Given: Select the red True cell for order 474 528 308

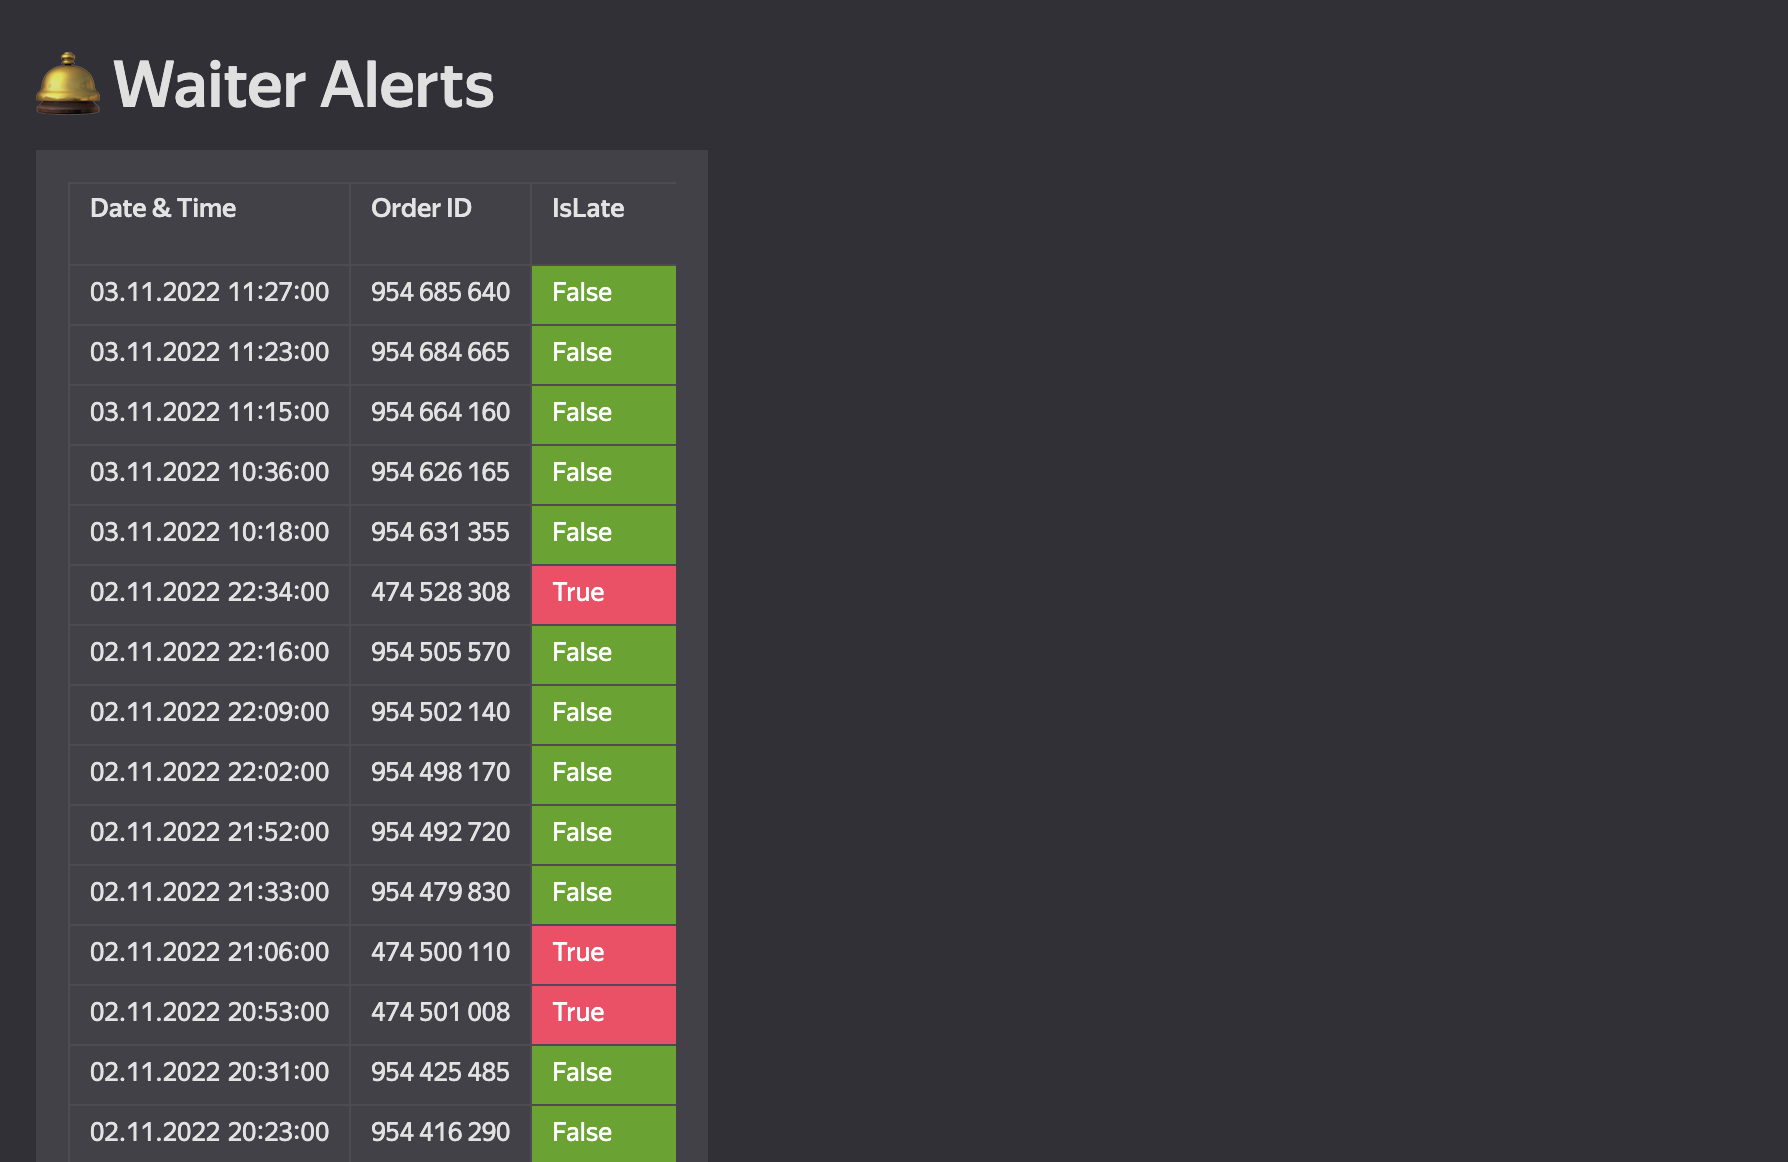Looking at the screenshot, I should (603, 594).
